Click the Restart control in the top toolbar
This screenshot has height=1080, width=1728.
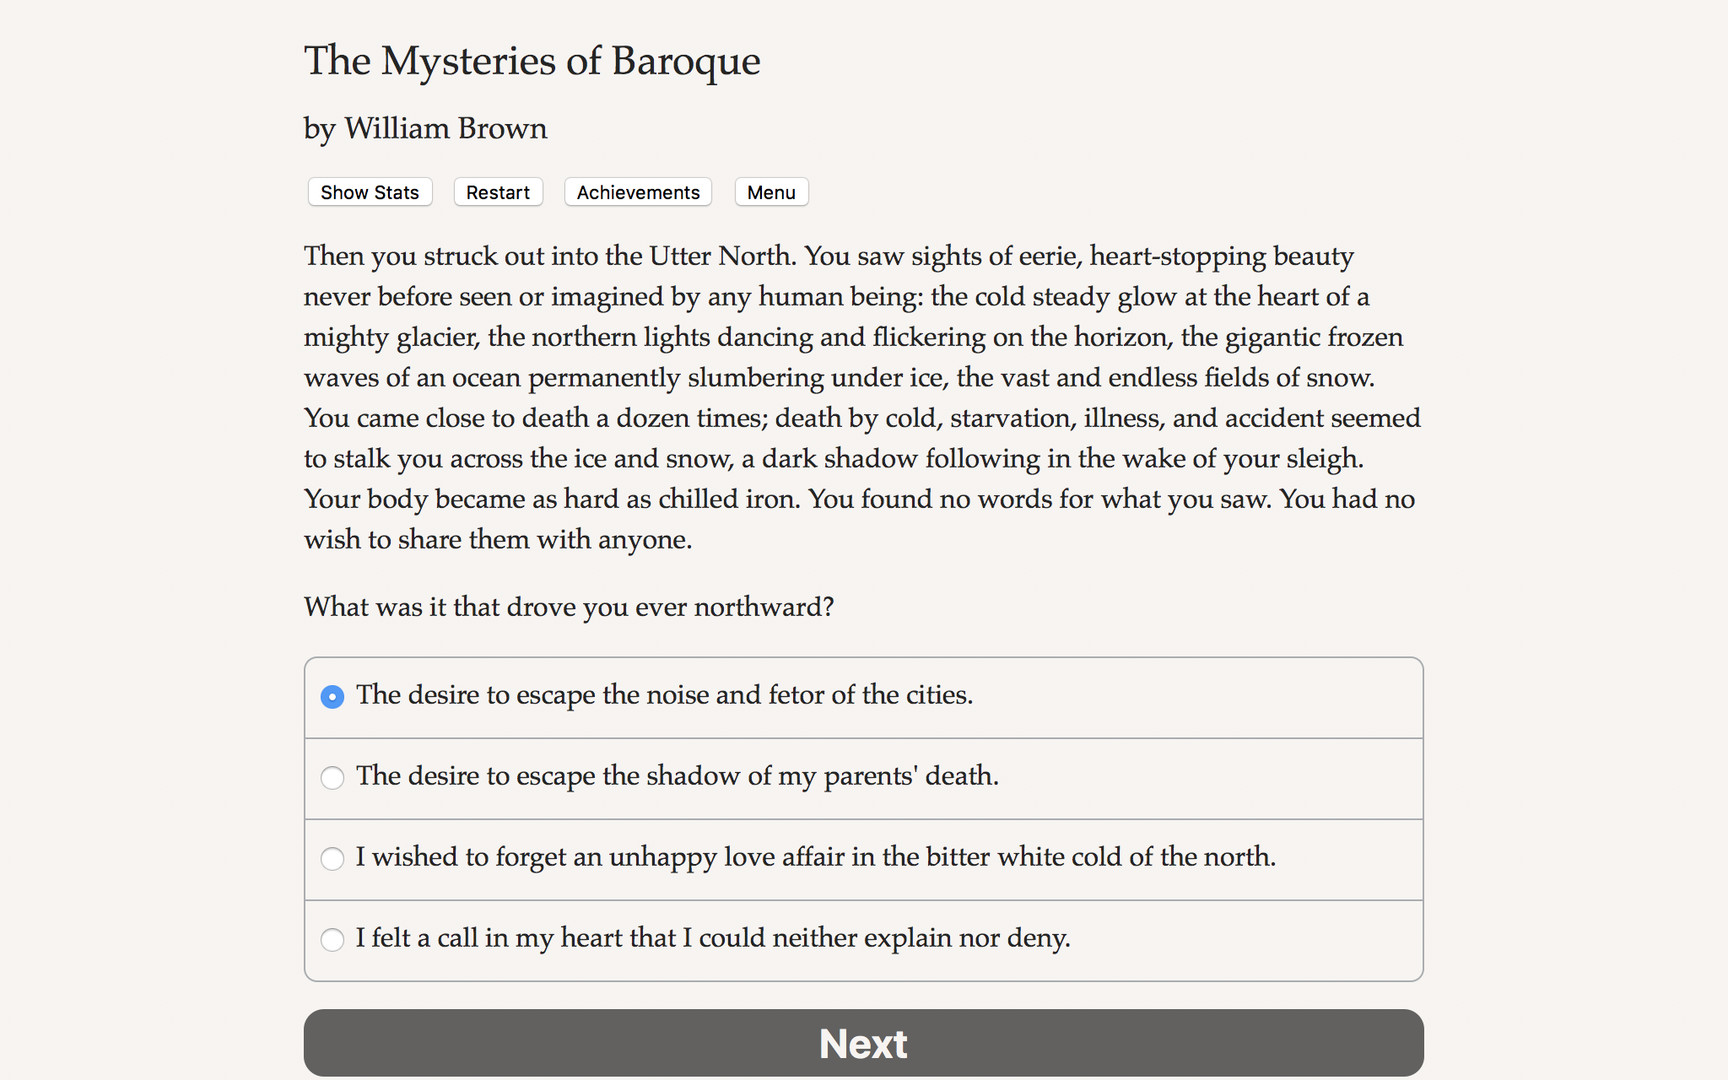click(x=497, y=192)
